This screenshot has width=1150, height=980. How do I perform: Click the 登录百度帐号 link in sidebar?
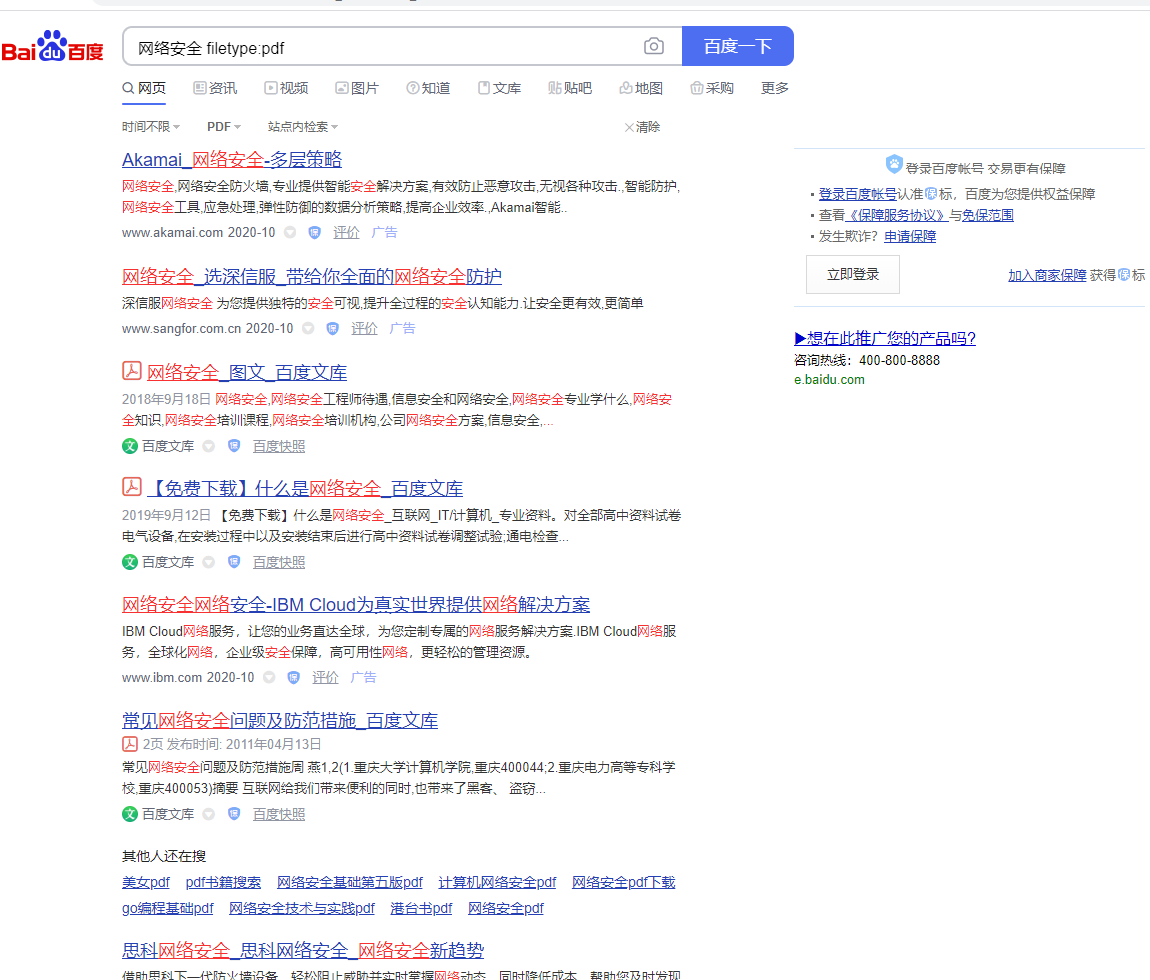[x=857, y=194]
